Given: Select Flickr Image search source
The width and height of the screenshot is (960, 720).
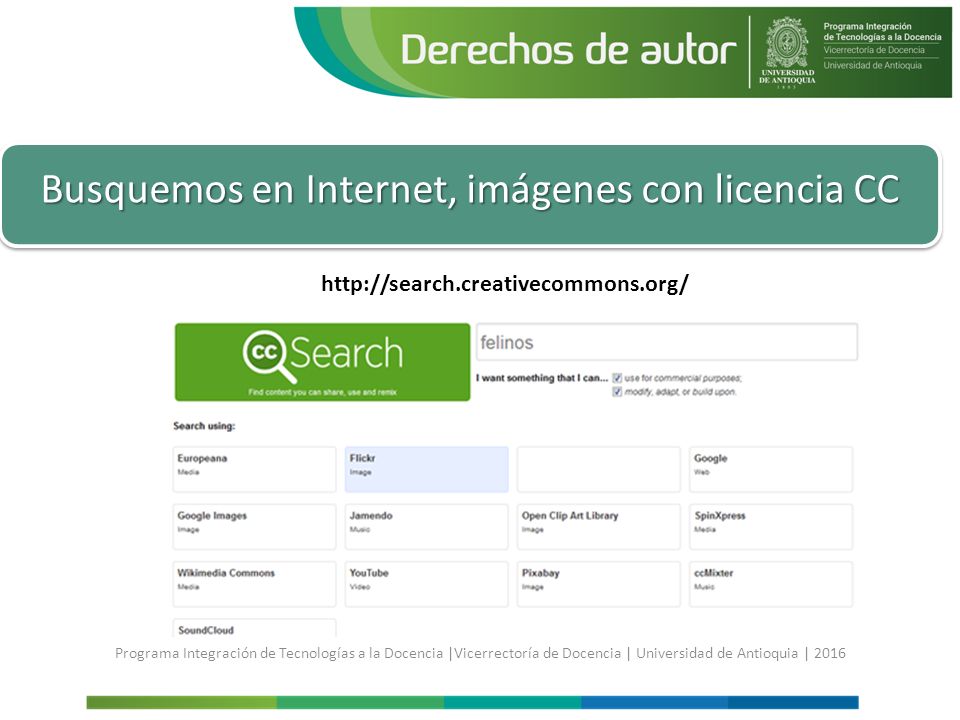Looking at the screenshot, I should (427, 470).
